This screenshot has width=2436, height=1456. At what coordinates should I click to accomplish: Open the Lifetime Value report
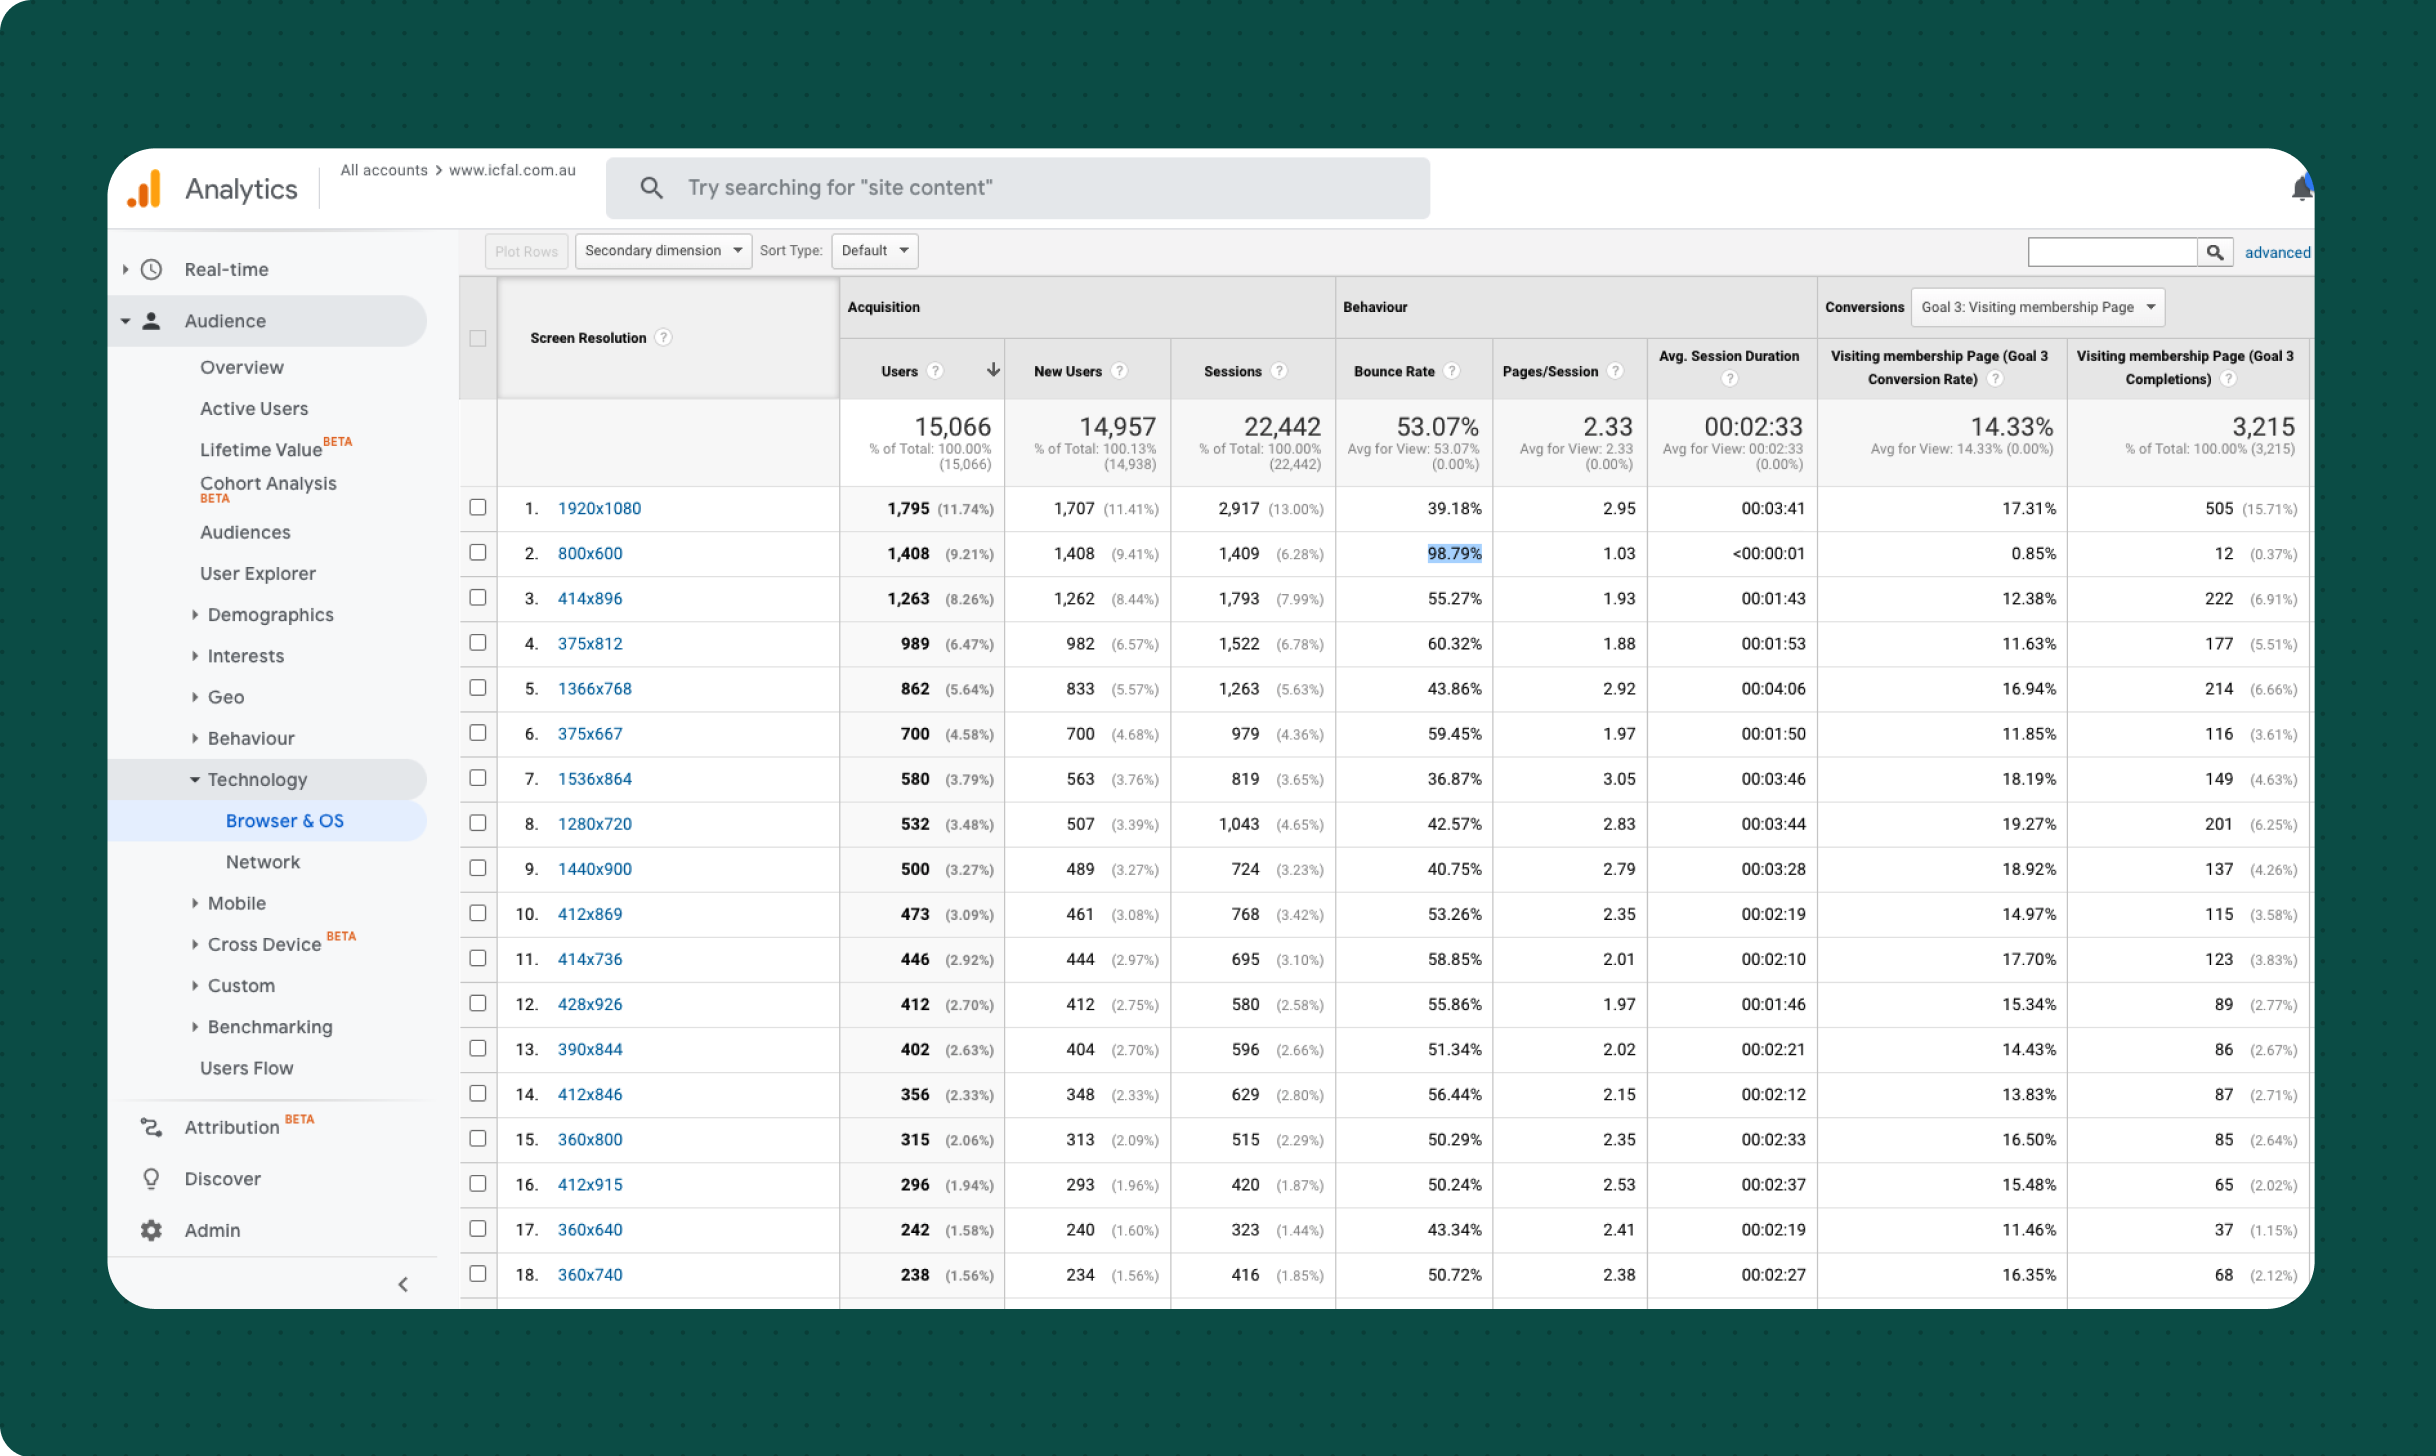click(261, 449)
